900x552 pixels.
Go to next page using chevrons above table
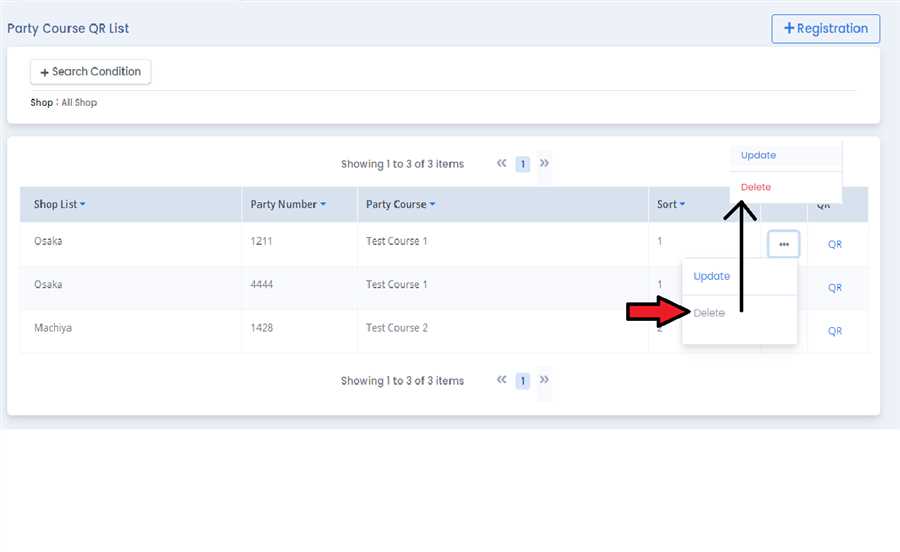[x=544, y=163]
